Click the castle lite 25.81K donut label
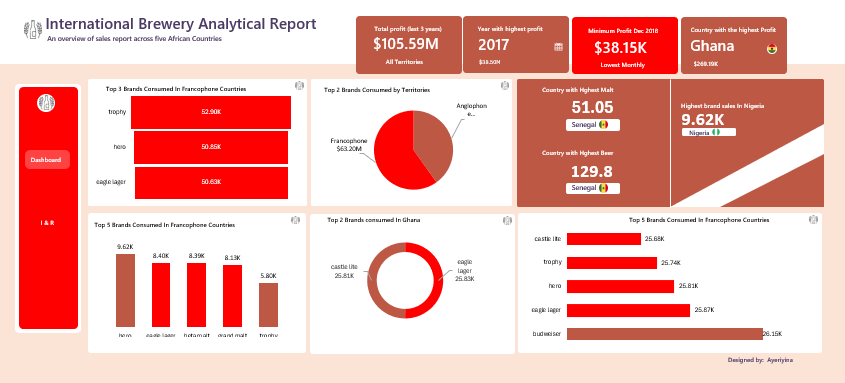The image size is (845, 383). [x=344, y=271]
